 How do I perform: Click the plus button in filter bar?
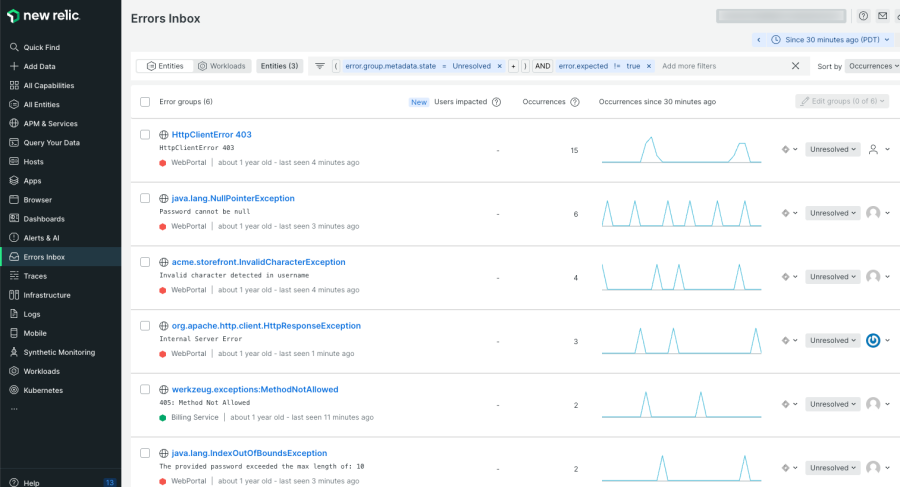pyautogui.click(x=513, y=66)
